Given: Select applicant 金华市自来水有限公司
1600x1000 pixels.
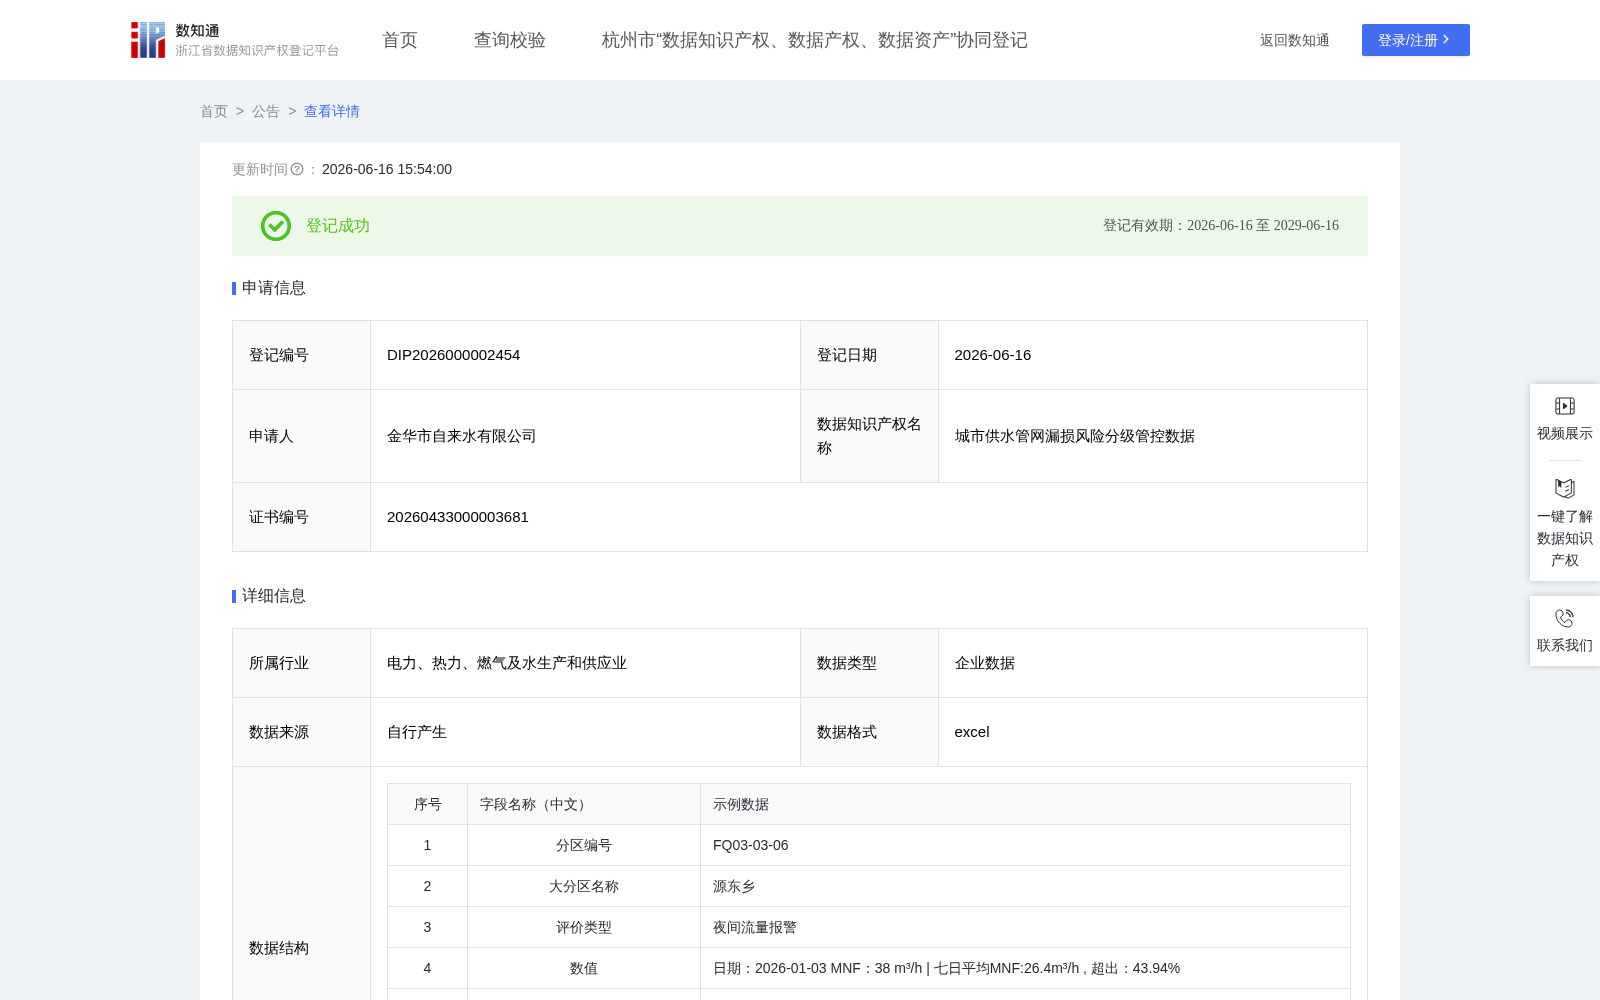Looking at the screenshot, I should 462,436.
